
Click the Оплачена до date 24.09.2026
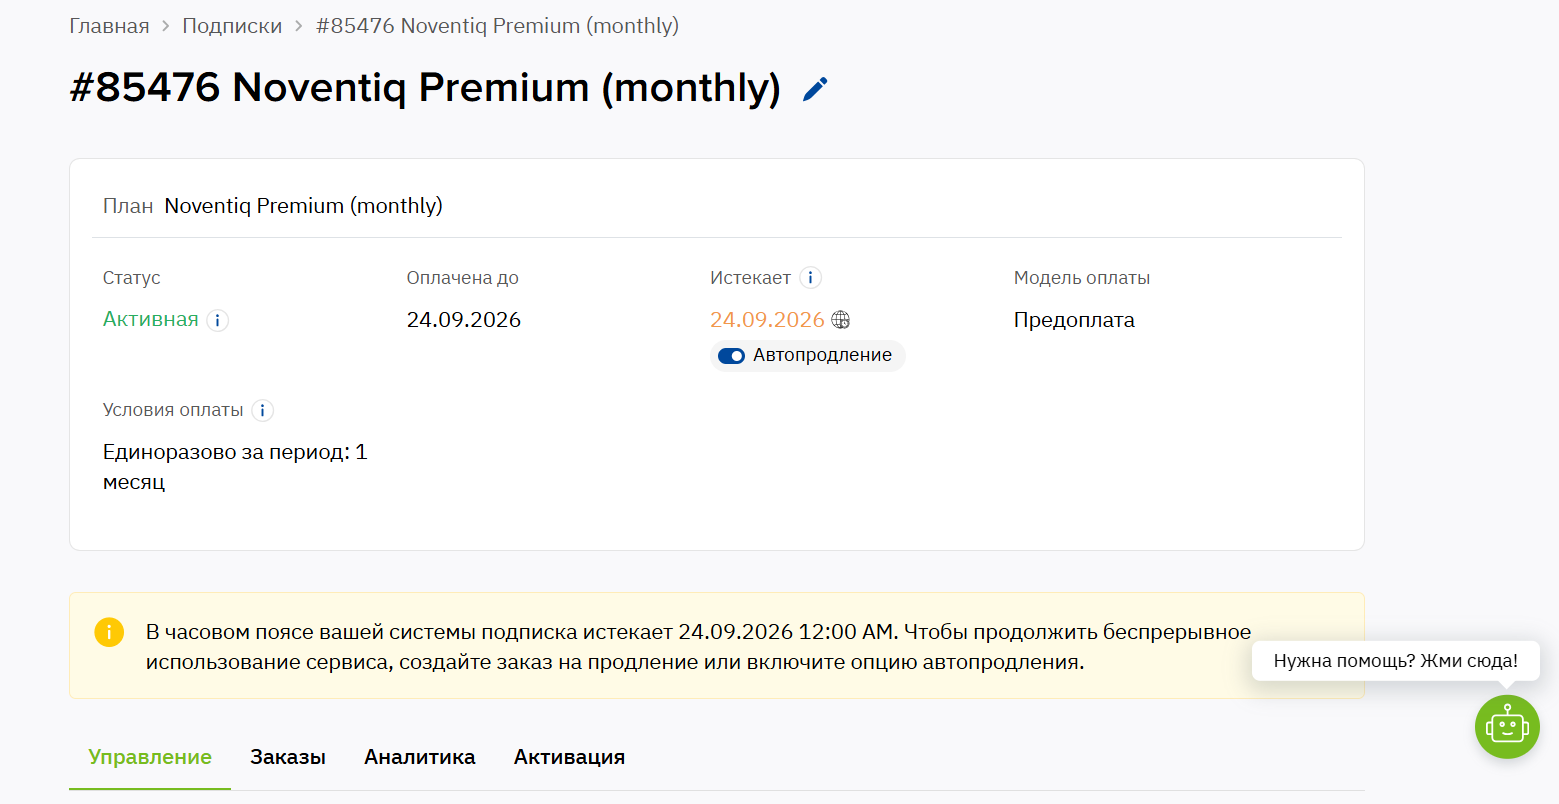point(464,320)
